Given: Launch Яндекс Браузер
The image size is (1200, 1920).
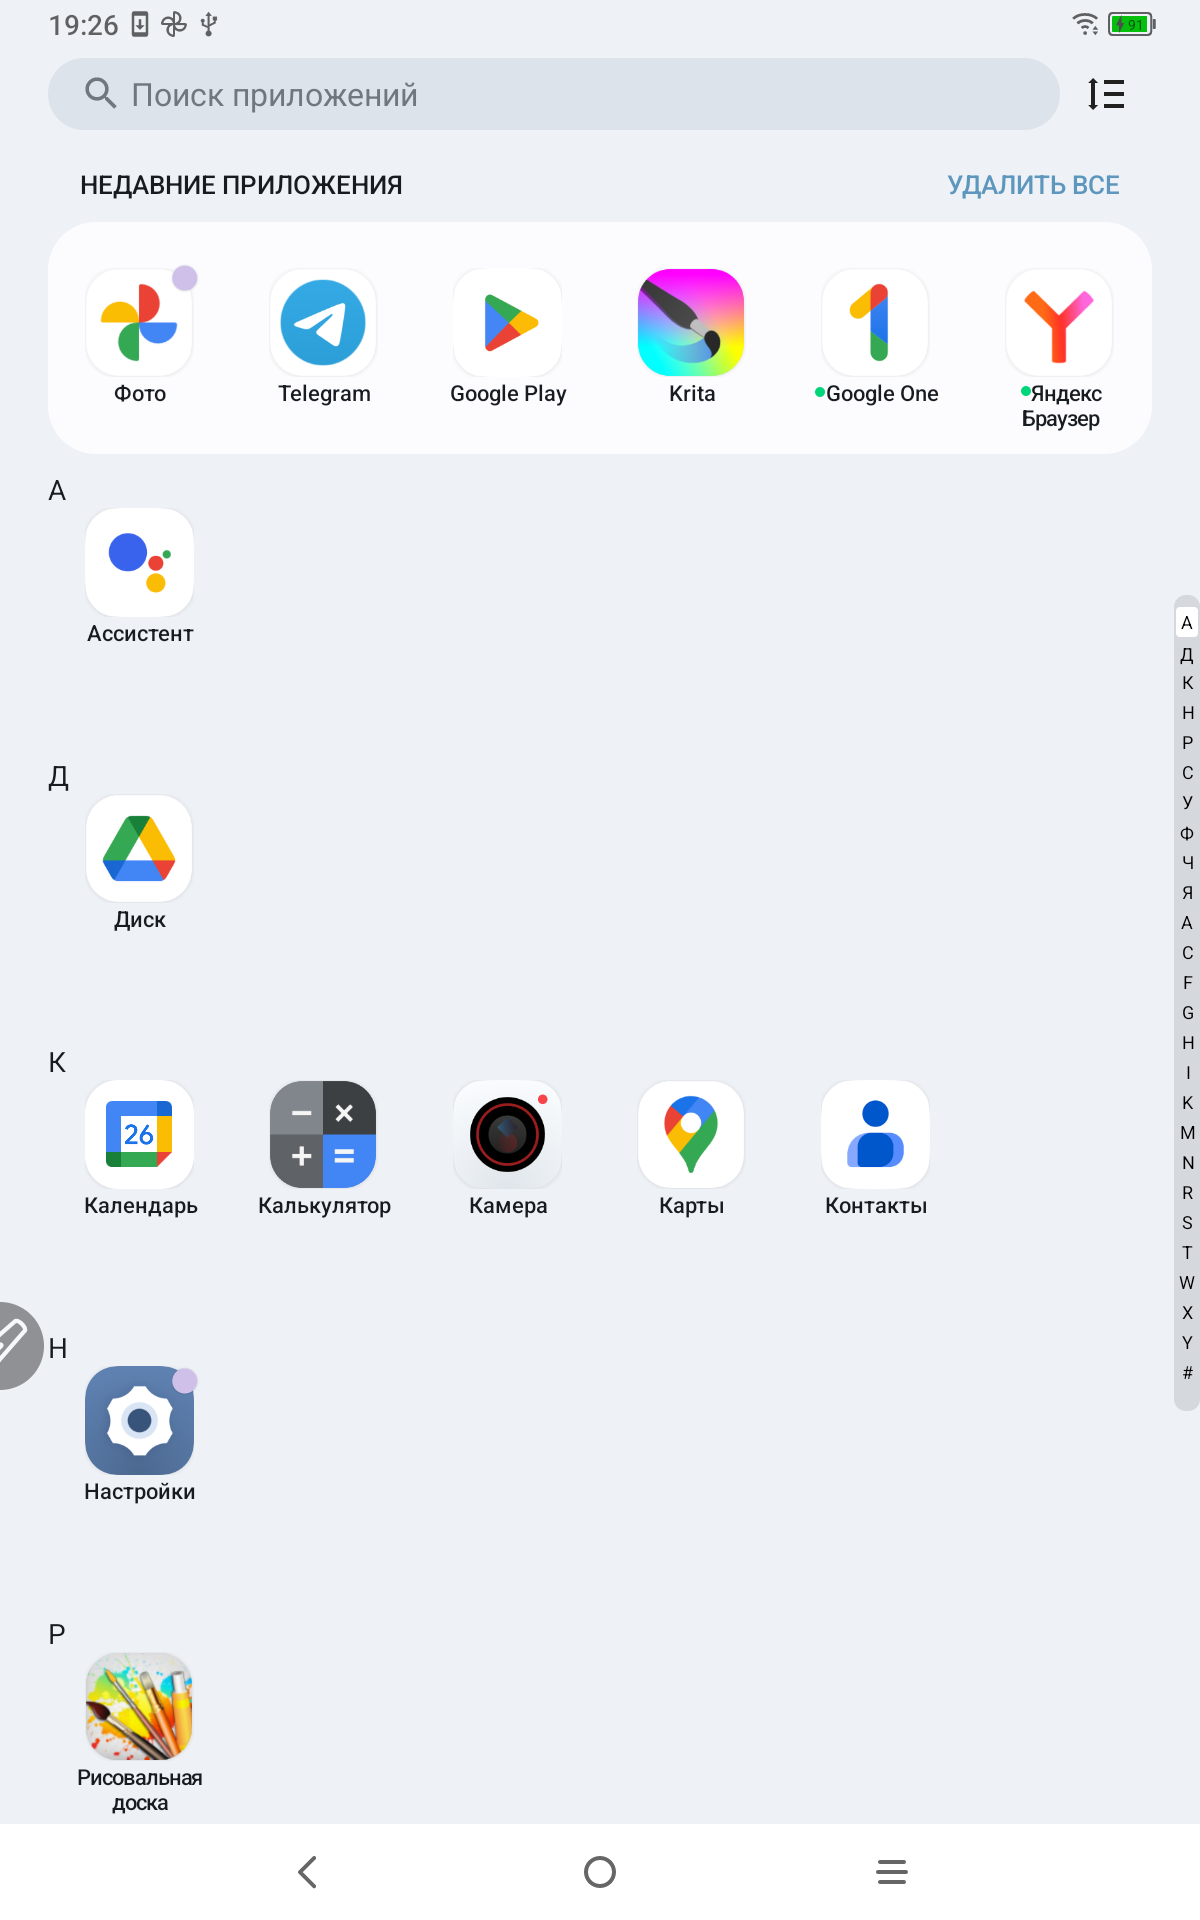Looking at the screenshot, I should click(1059, 322).
